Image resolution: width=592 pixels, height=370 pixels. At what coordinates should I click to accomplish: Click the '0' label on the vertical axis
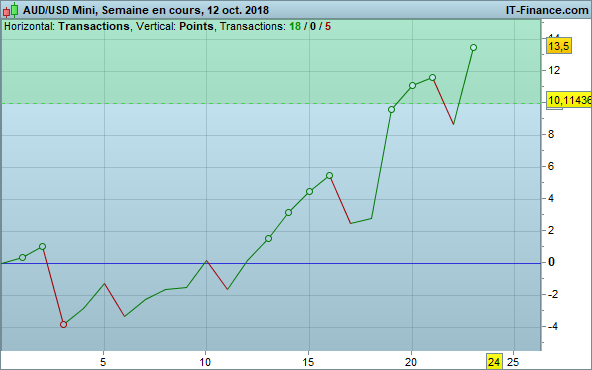coord(551,262)
